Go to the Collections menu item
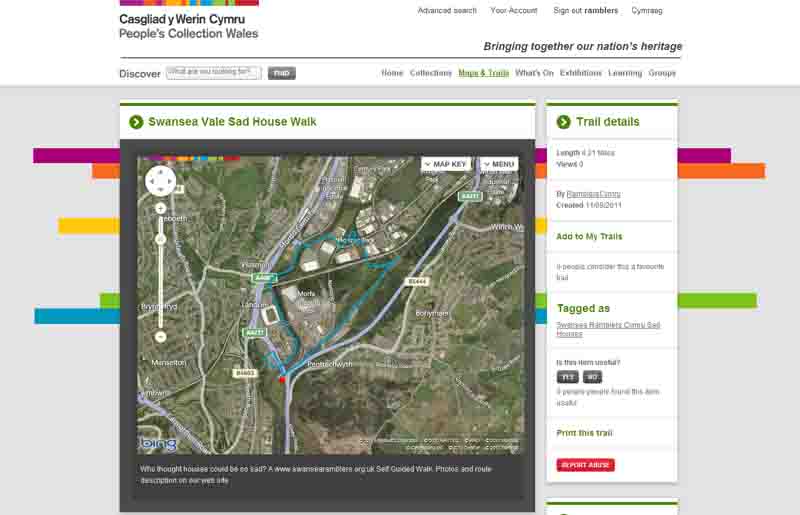This screenshot has width=800, height=515. click(431, 73)
